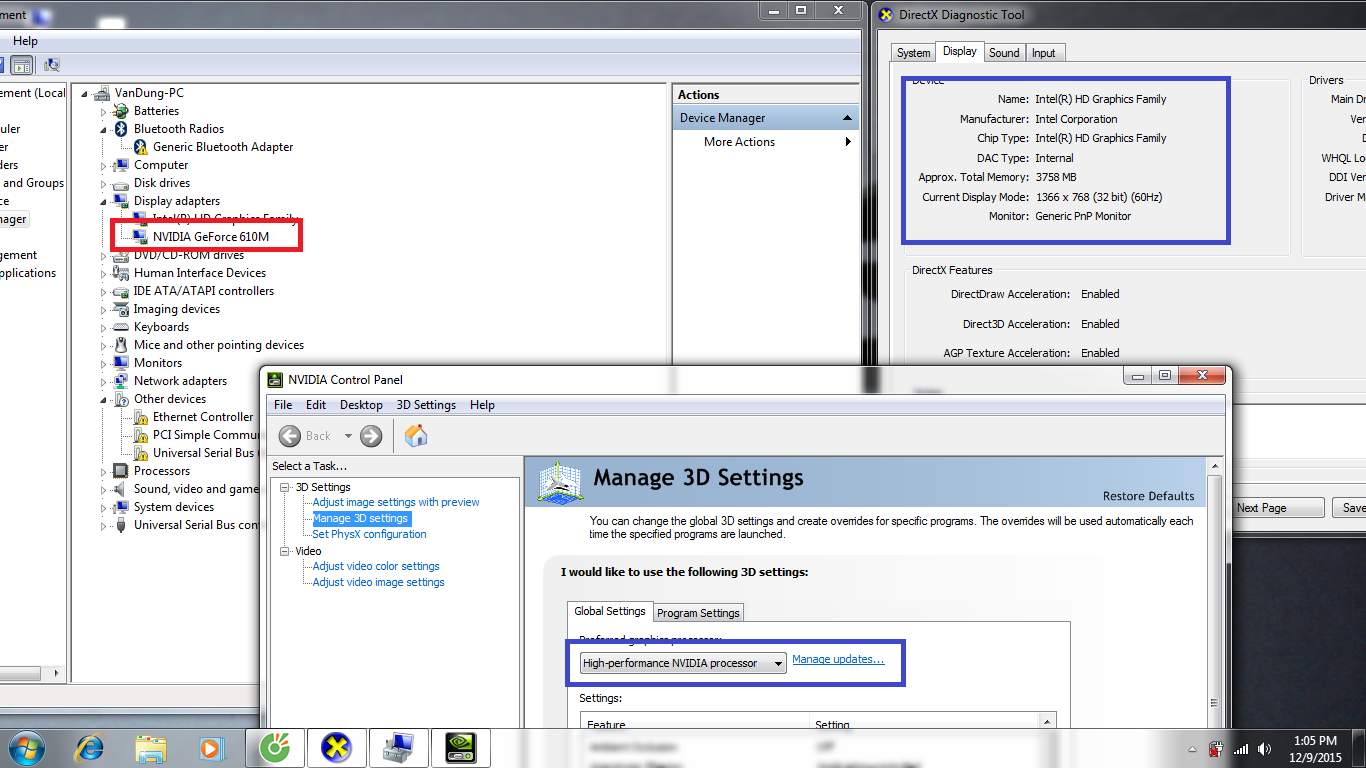Switch to Input tab in DirectX tool

1043,53
